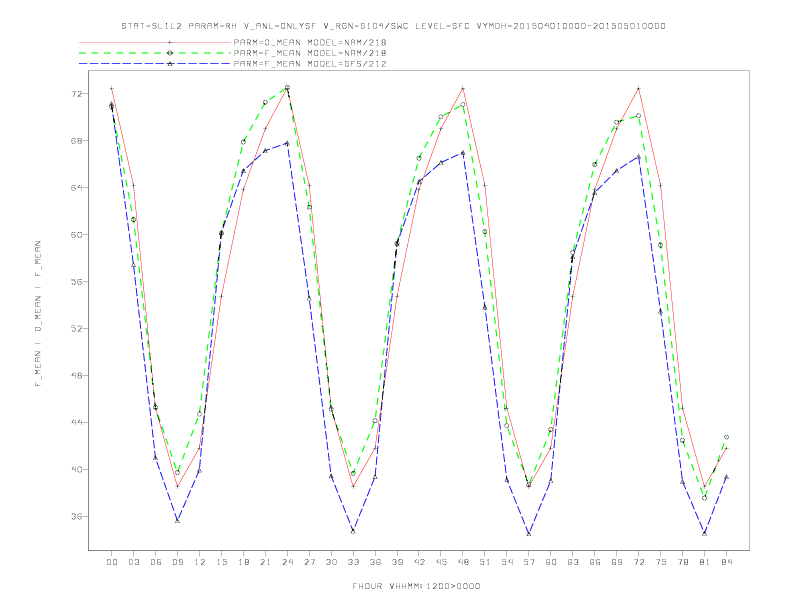This screenshot has height=612, width=792.
Task: Click y-axis tick label 40
Action: (77, 470)
